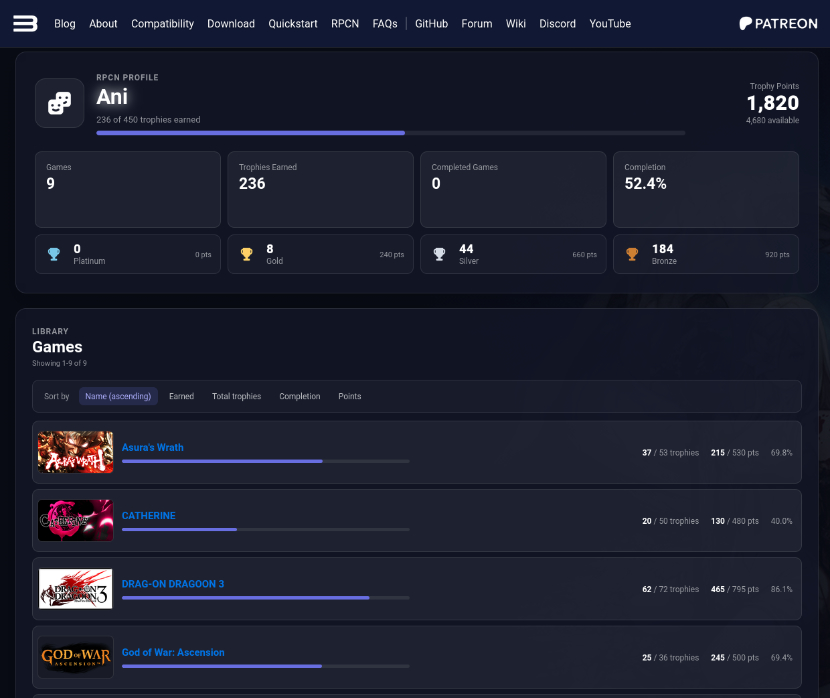Open the Patreon logo link
The height and width of the screenshot is (698, 830).
pos(778,24)
